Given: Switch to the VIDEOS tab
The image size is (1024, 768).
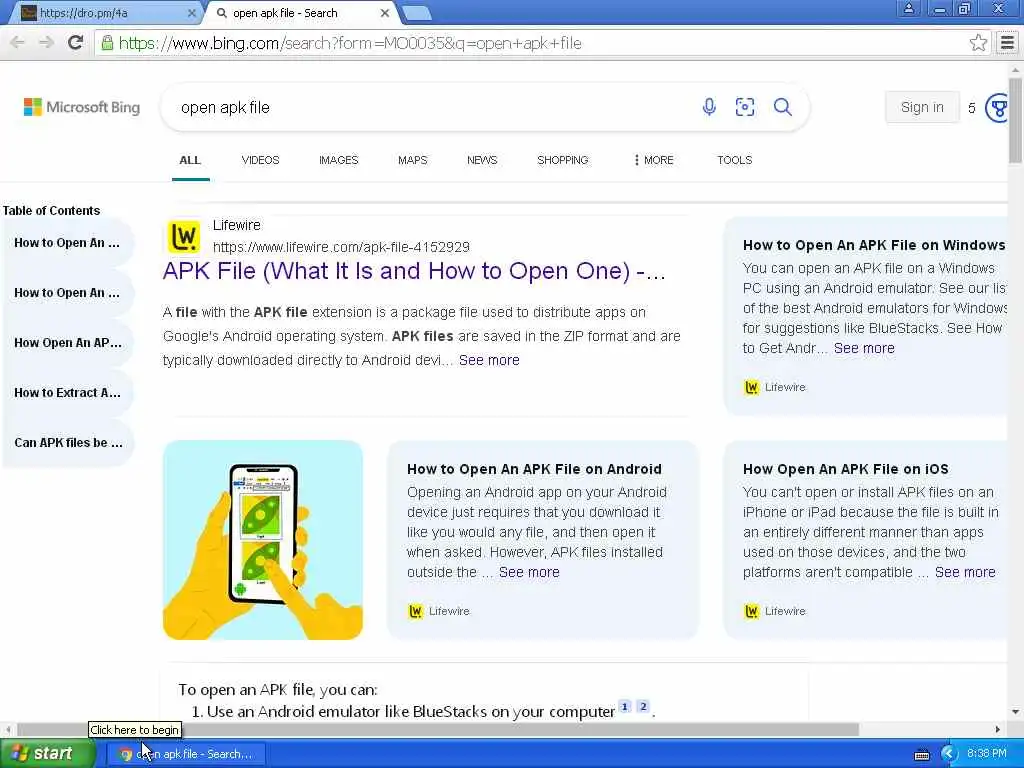Looking at the screenshot, I should point(260,160).
